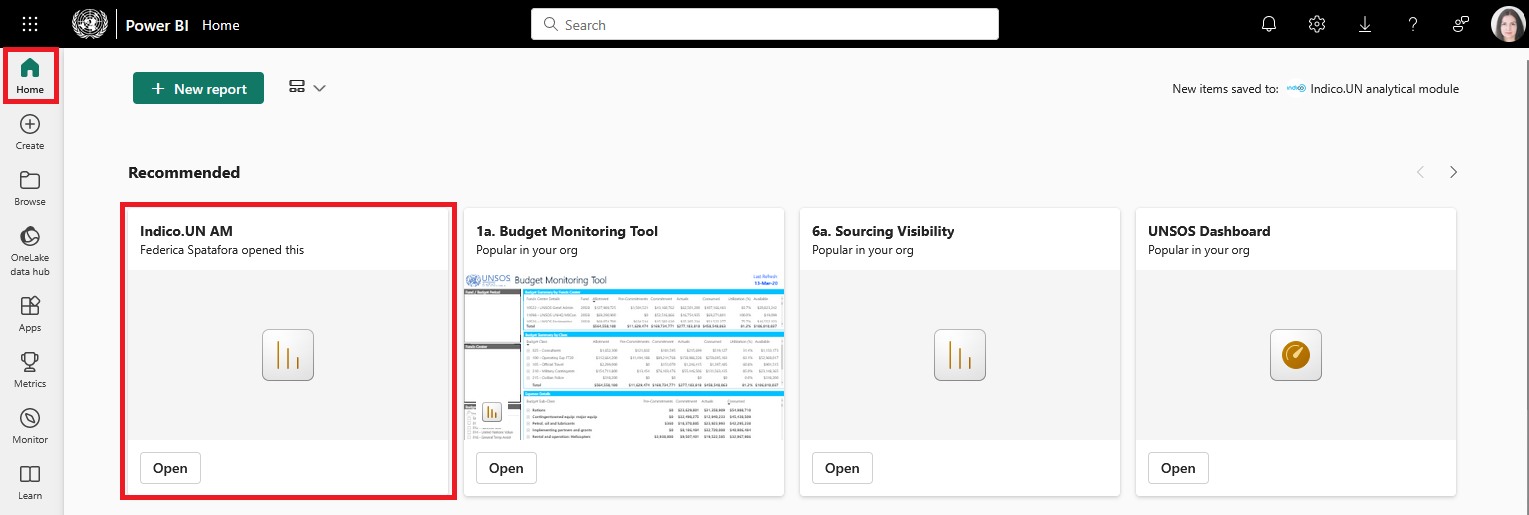
Task: Open Monitor in the sidebar
Action: pos(30,426)
